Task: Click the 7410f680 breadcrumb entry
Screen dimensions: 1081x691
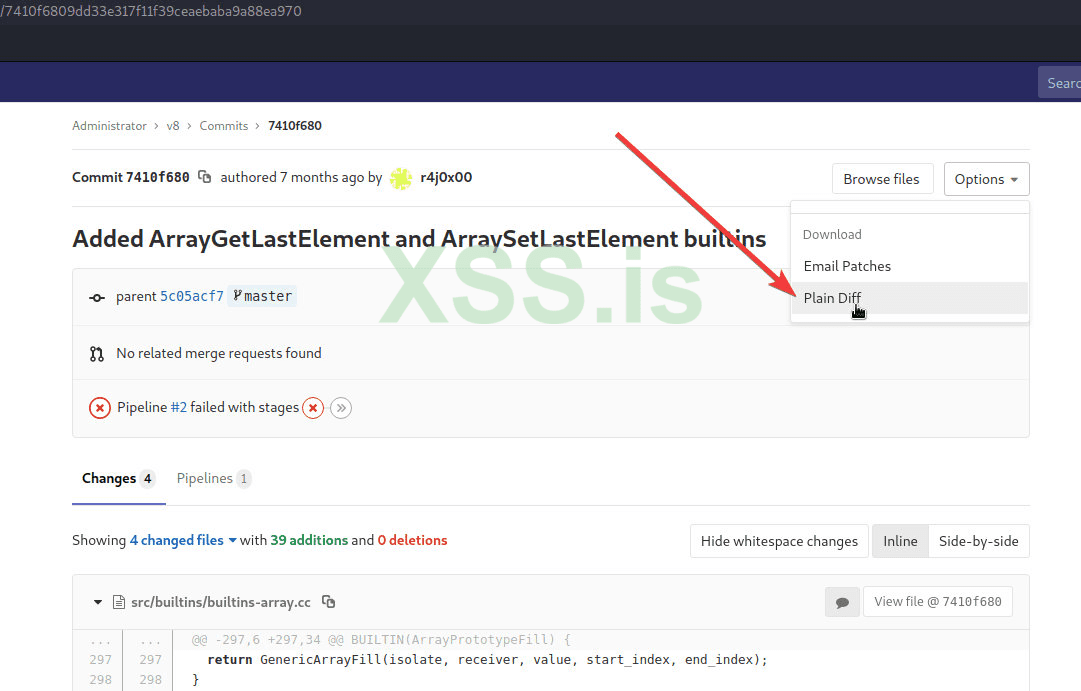Action: (x=295, y=126)
